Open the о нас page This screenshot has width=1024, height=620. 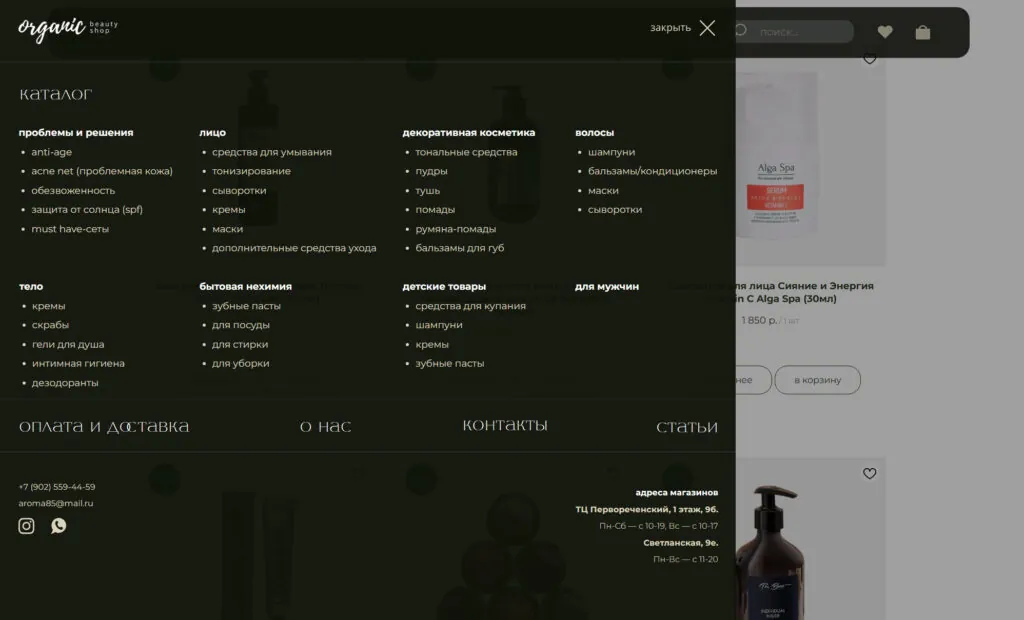[x=325, y=427]
